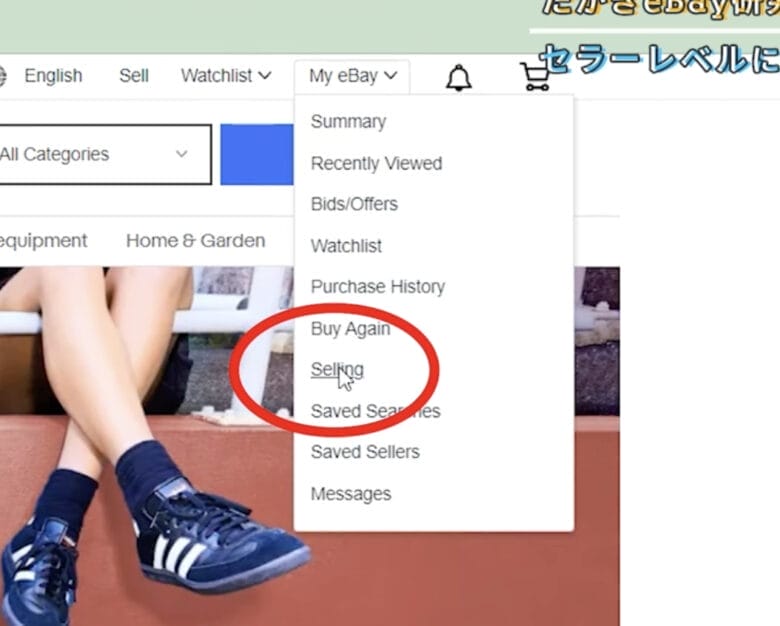Click the notifications bell icon

(459, 77)
